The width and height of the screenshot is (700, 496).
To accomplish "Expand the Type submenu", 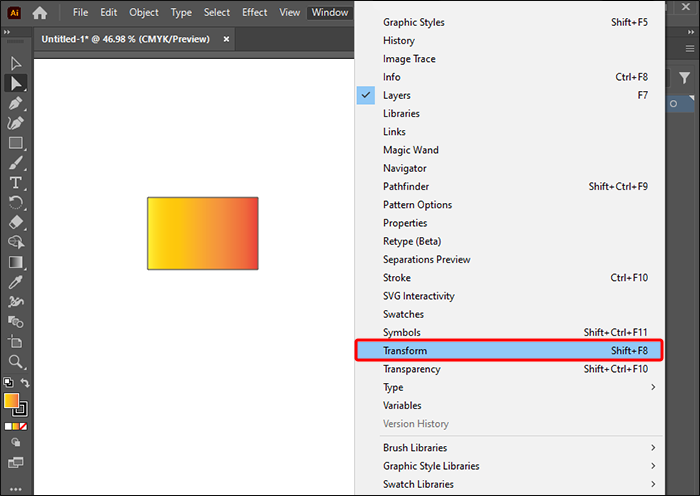I will [510, 387].
